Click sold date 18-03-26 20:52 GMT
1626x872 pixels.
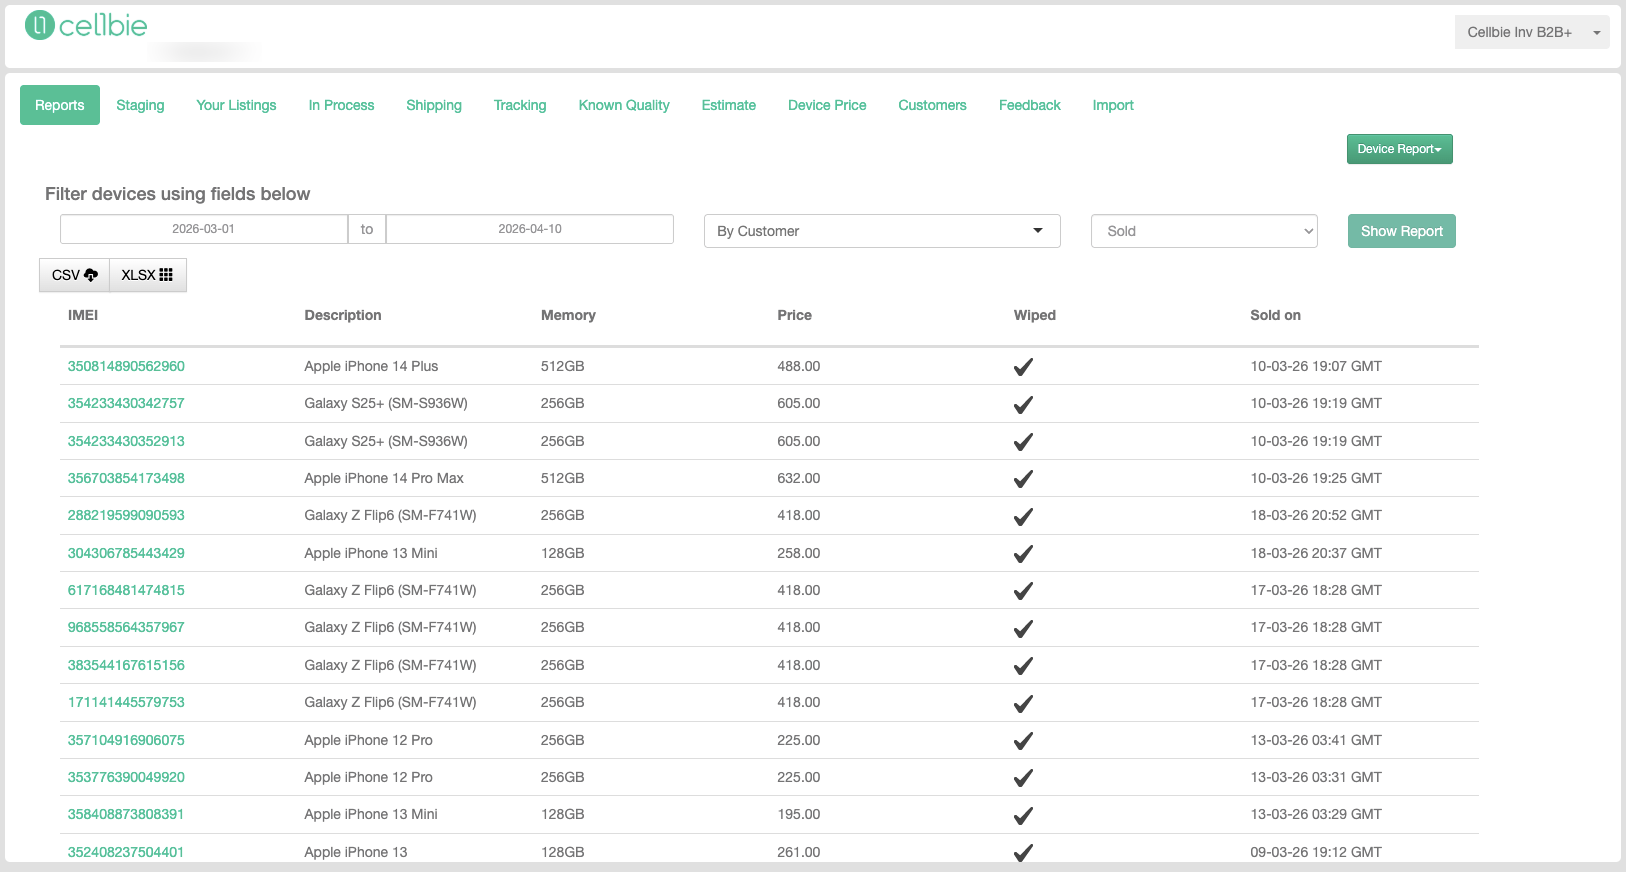(x=1316, y=515)
